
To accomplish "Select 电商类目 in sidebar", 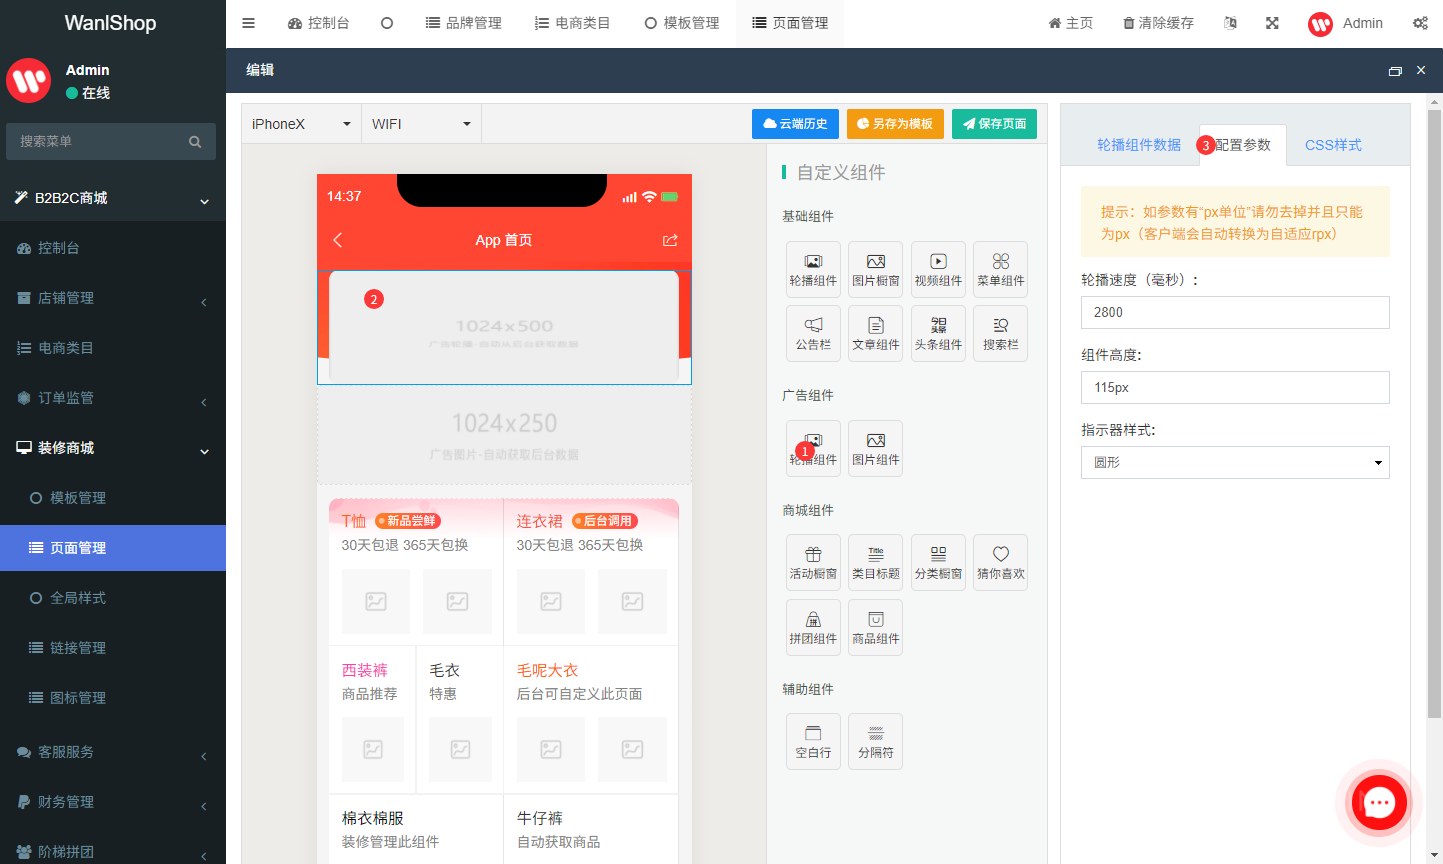I will (113, 348).
